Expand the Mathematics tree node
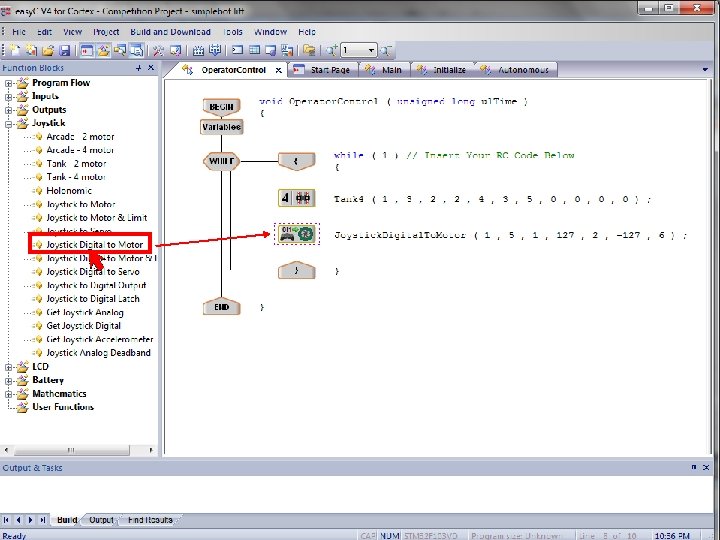Screen dimensions: 720x540 coord(8,394)
